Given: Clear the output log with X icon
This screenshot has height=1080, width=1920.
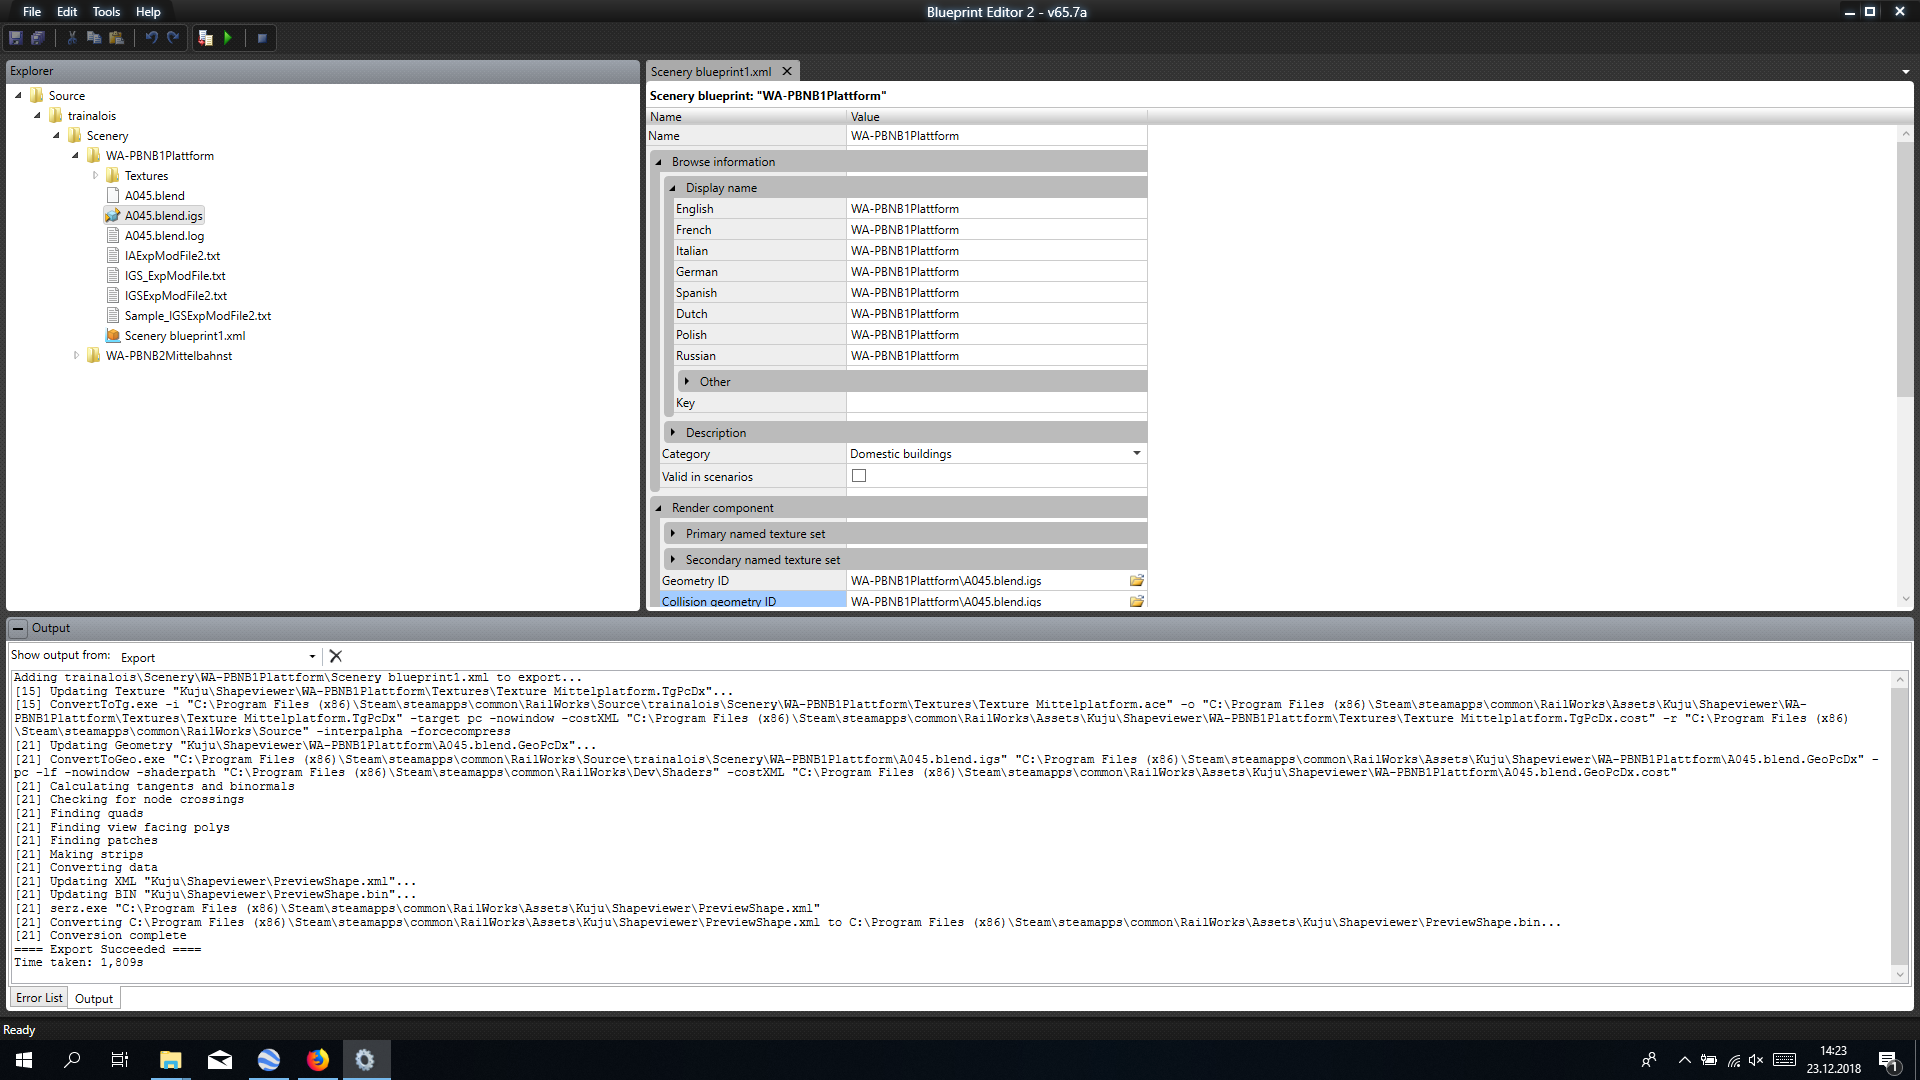Looking at the screenshot, I should [336, 656].
